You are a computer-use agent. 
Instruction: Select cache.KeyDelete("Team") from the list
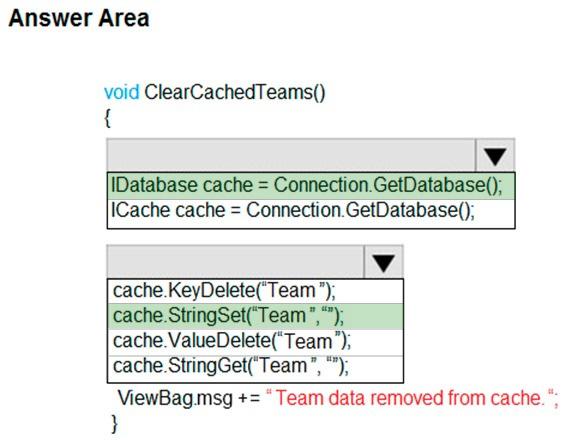pyautogui.click(x=255, y=291)
